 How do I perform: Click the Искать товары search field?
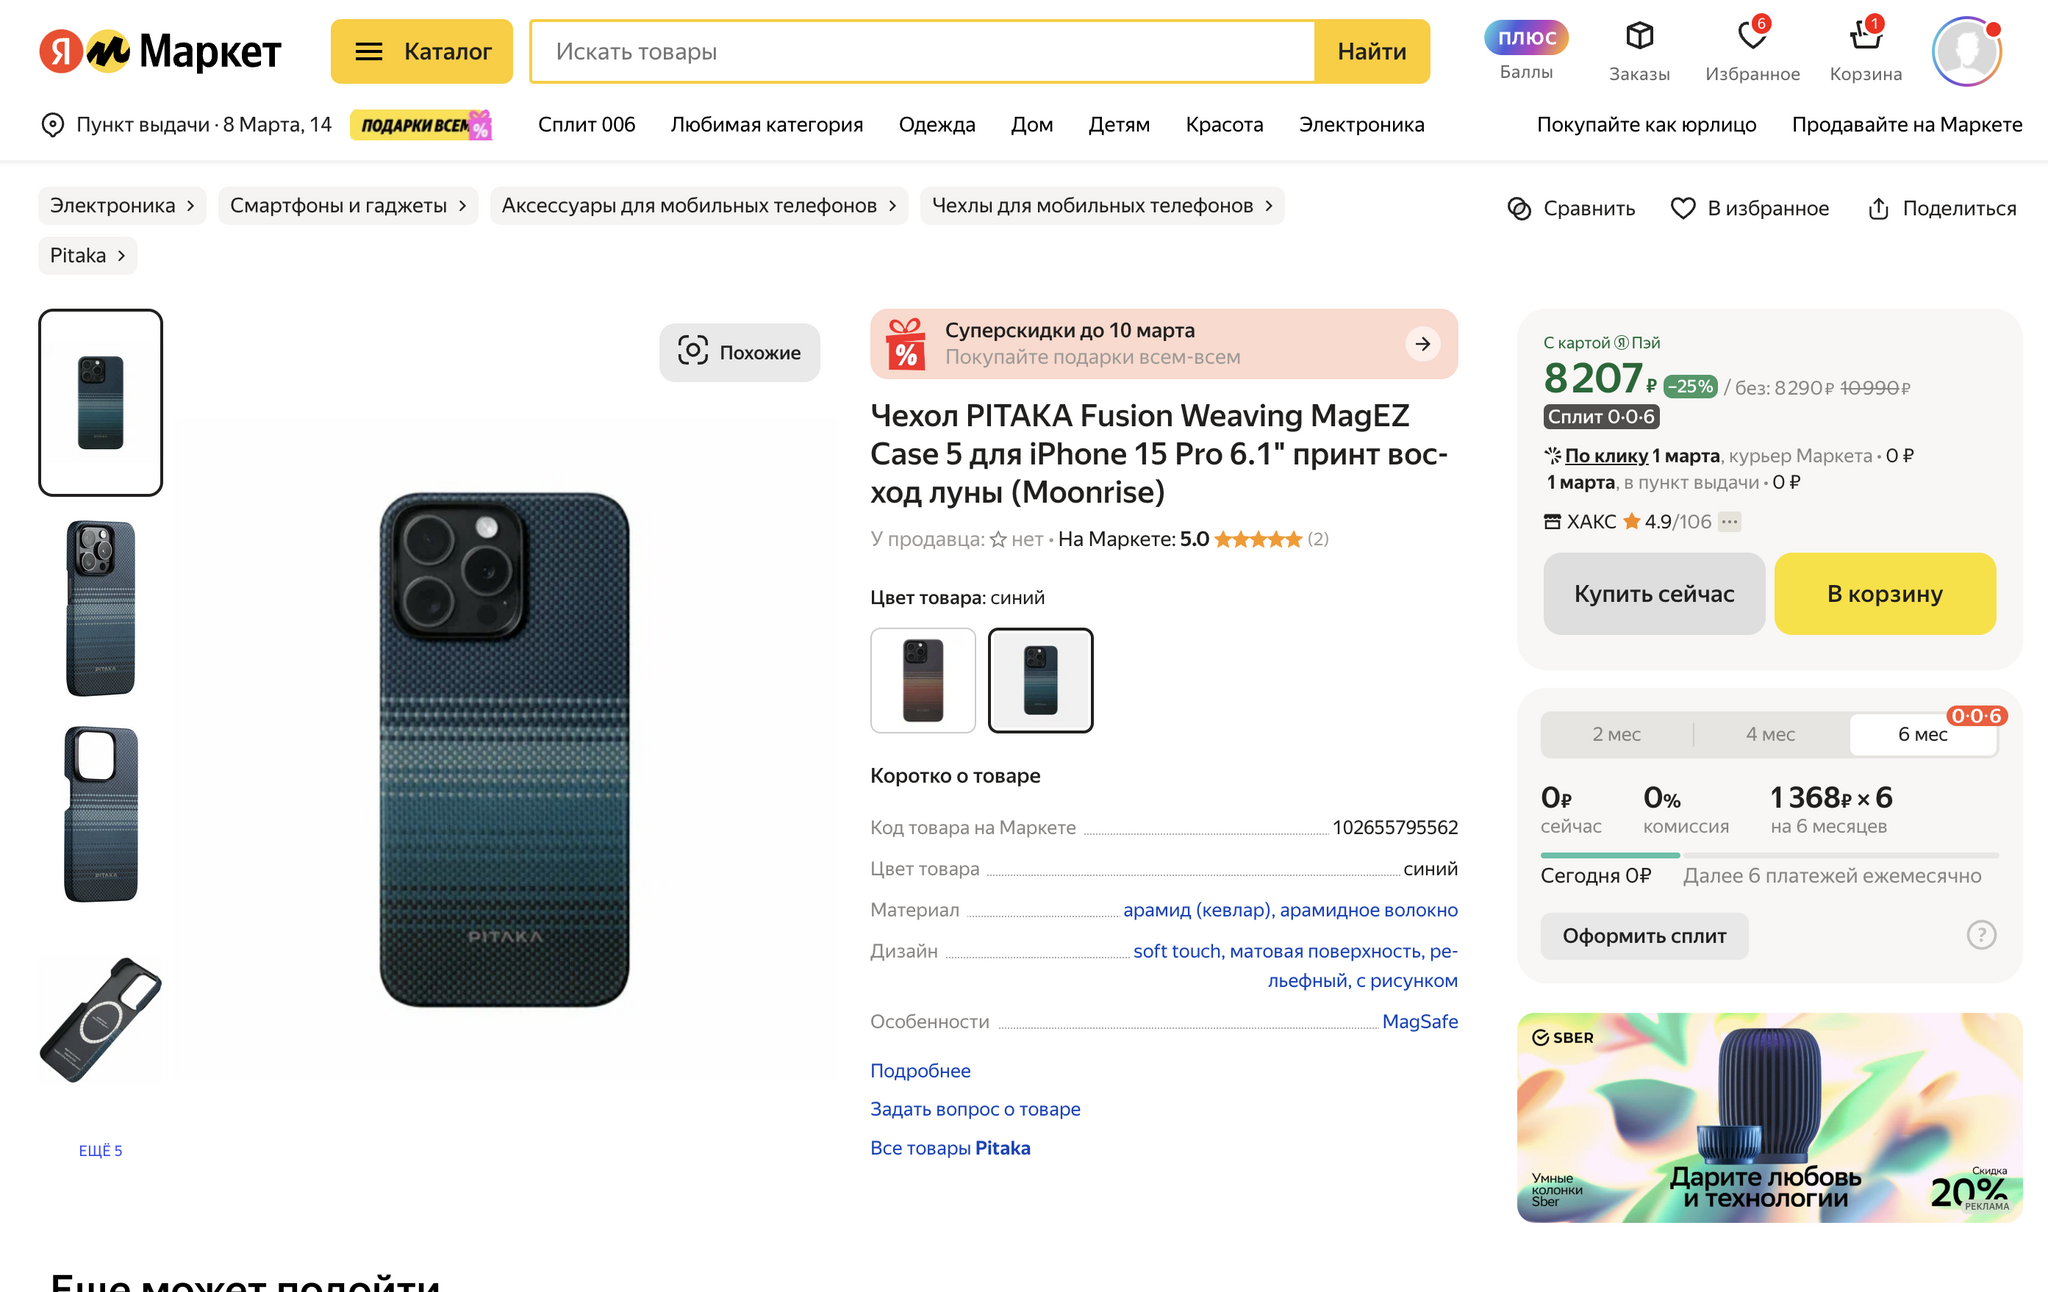click(922, 51)
